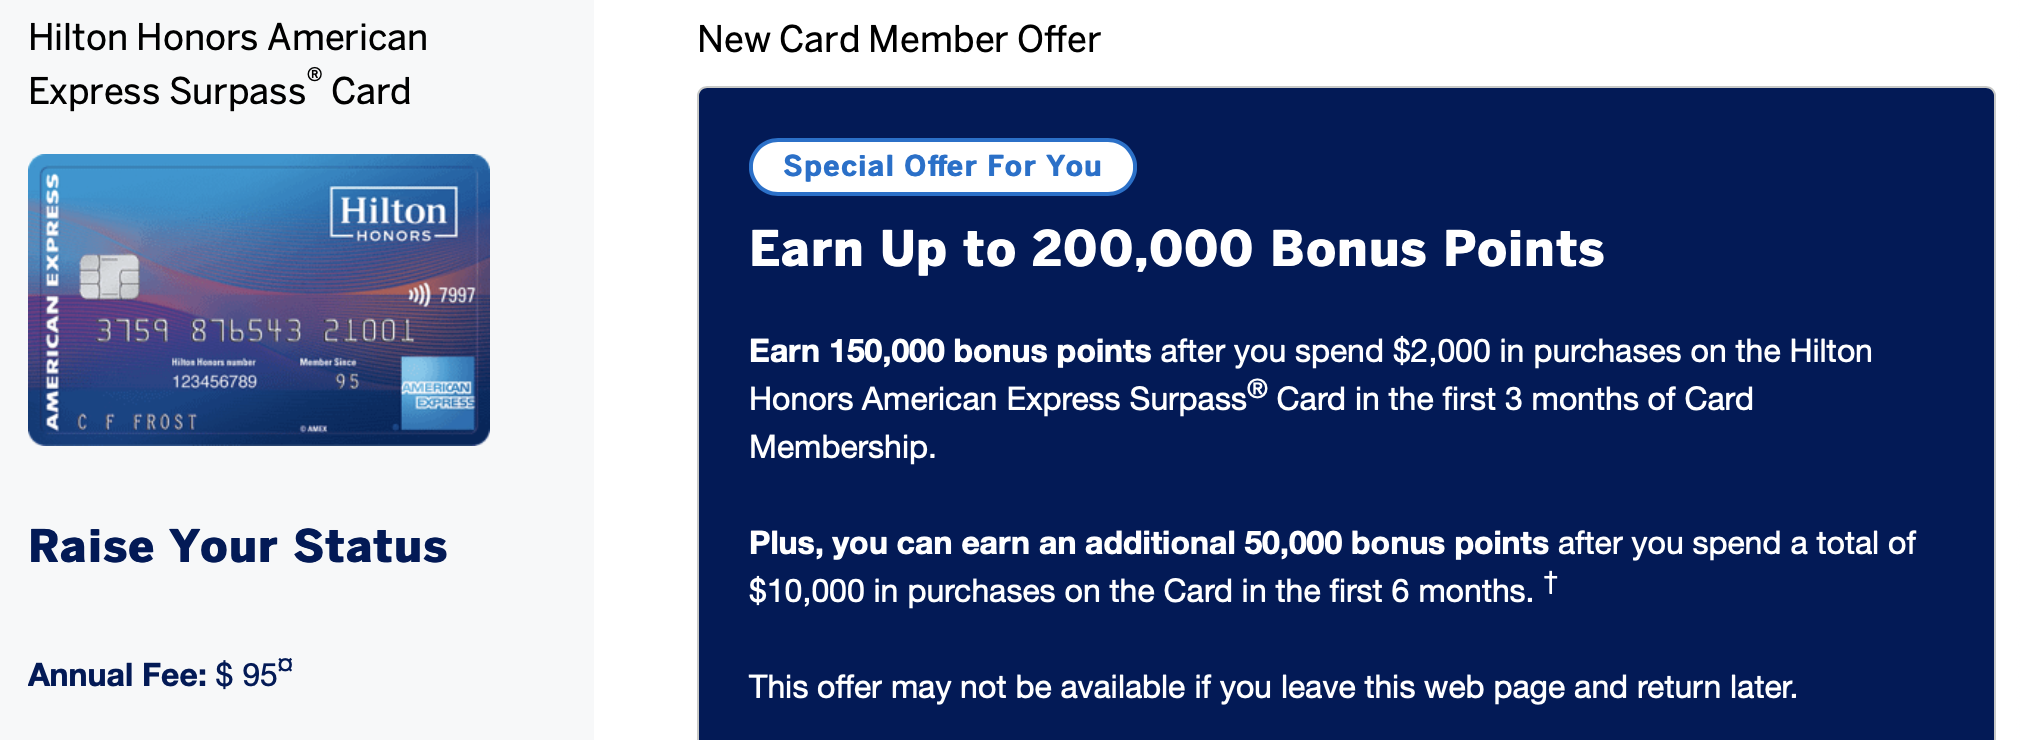Click the Special Offer For You badge
The width and height of the screenshot is (2020, 740).
point(942,167)
